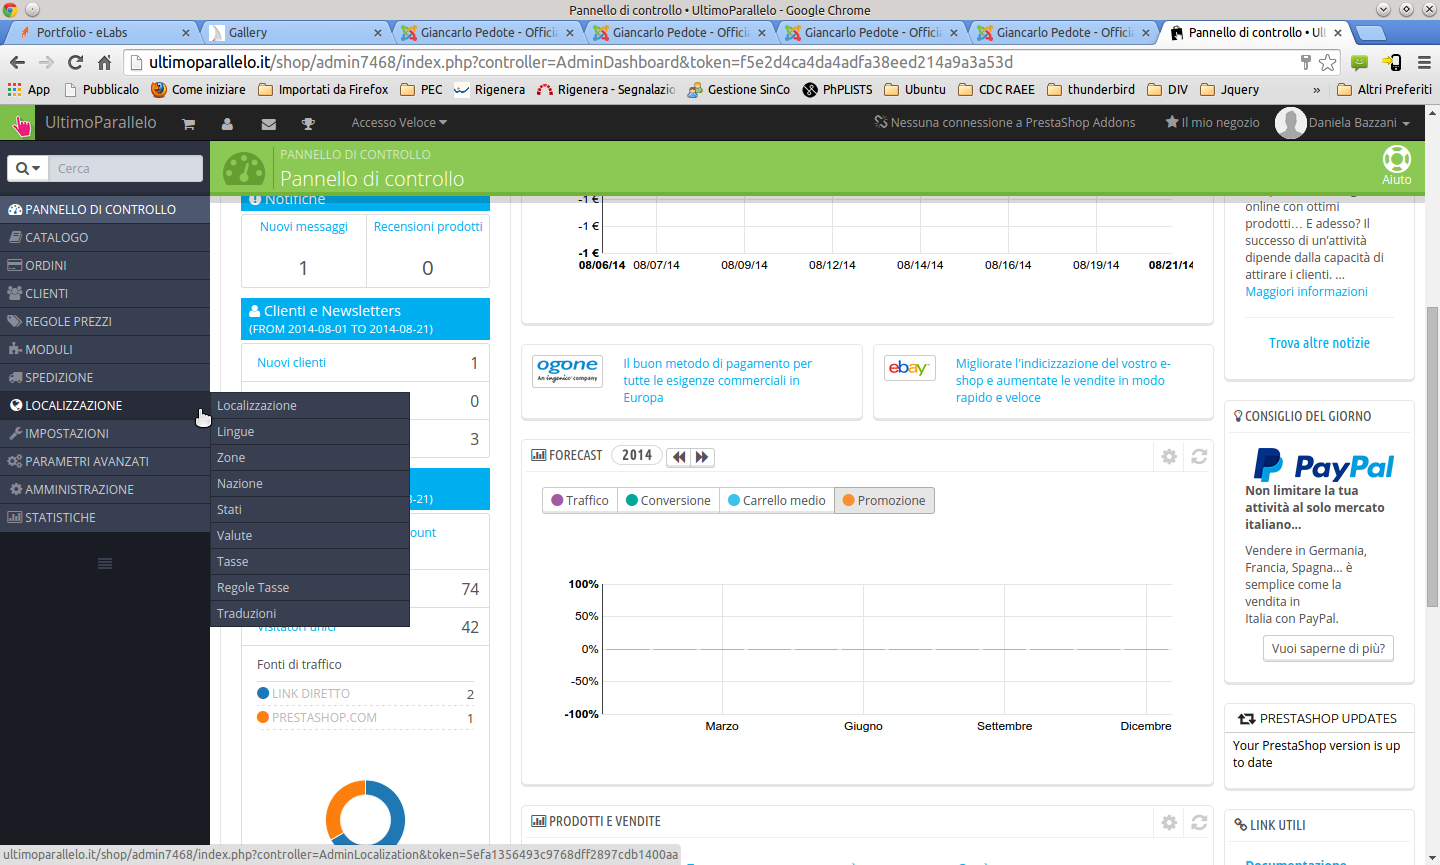This screenshot has height=865, width=1440.
Task: Open the Daniela Bazzani user menu
Action: point(1343,123)
